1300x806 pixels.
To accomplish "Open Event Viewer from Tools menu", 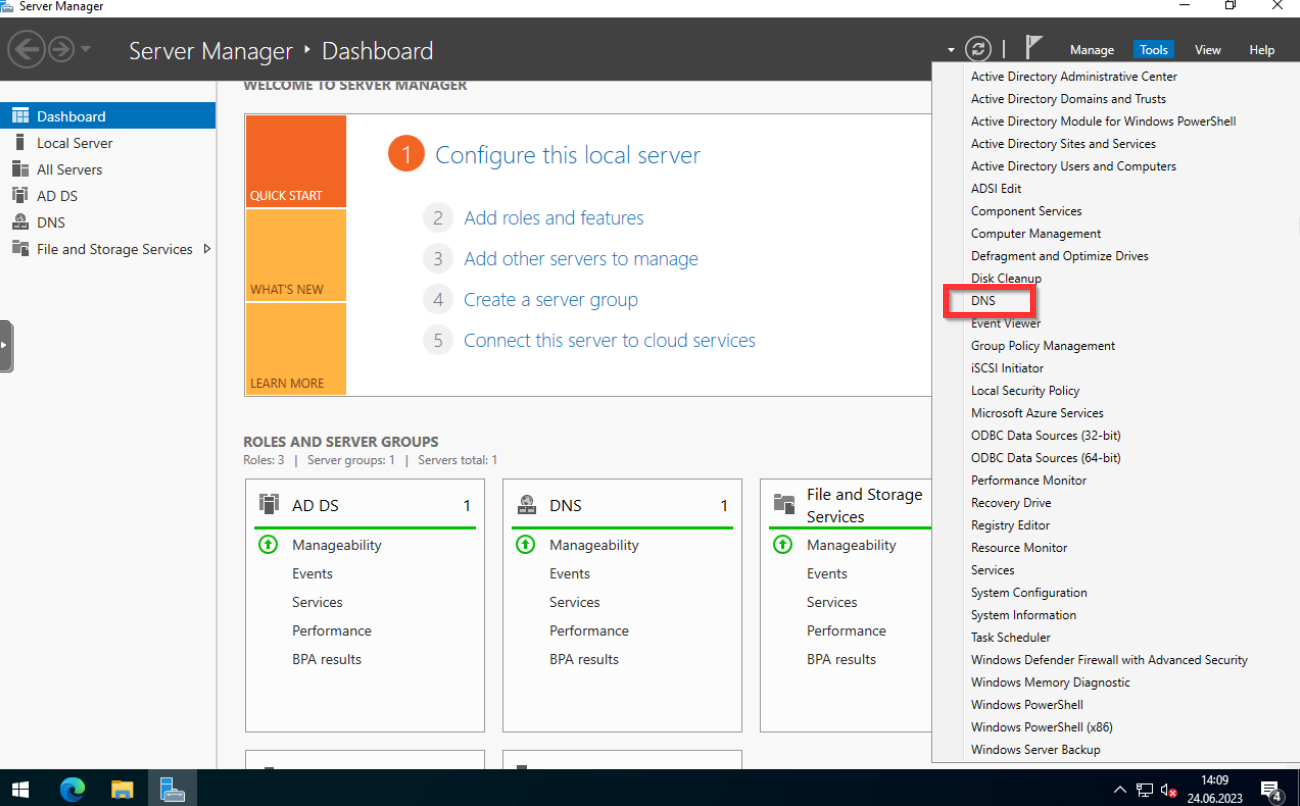I will tap(1006, 323).
